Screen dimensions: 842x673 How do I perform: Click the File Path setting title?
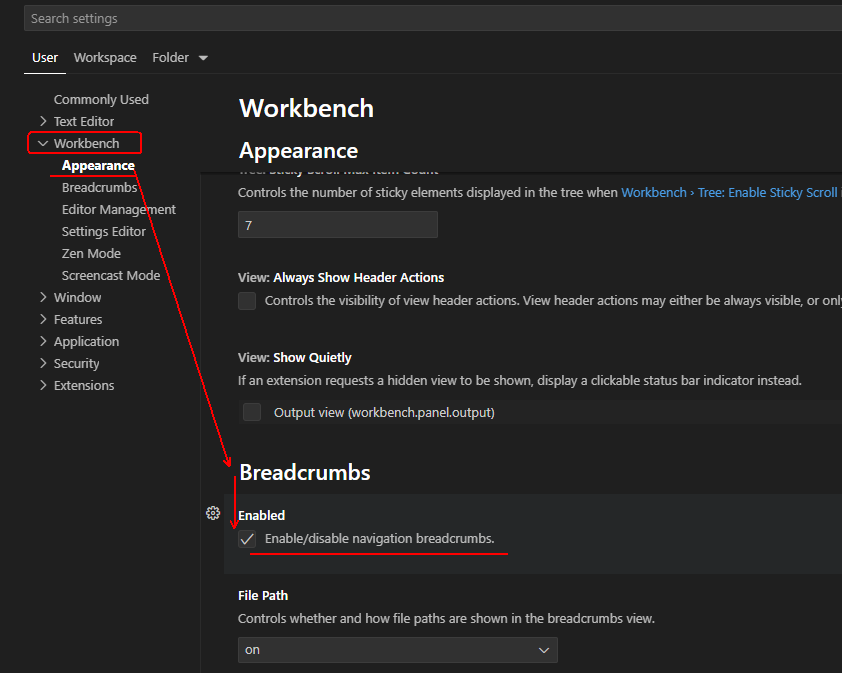pyautogui.click(x=263, y=595)
